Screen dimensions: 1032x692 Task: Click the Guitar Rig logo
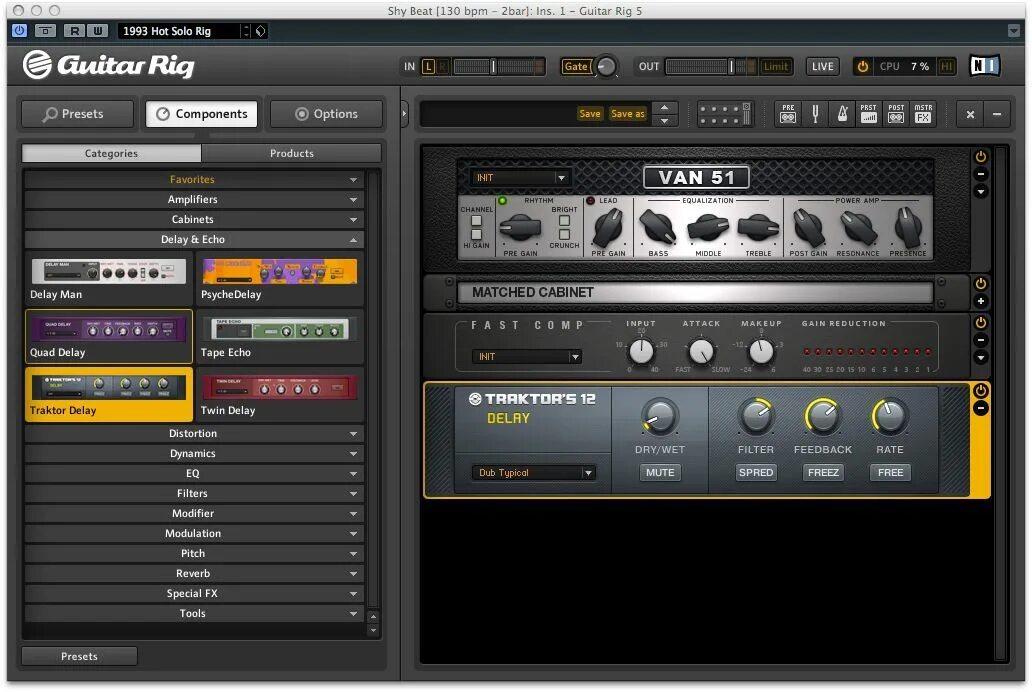[x=109, y=65]
